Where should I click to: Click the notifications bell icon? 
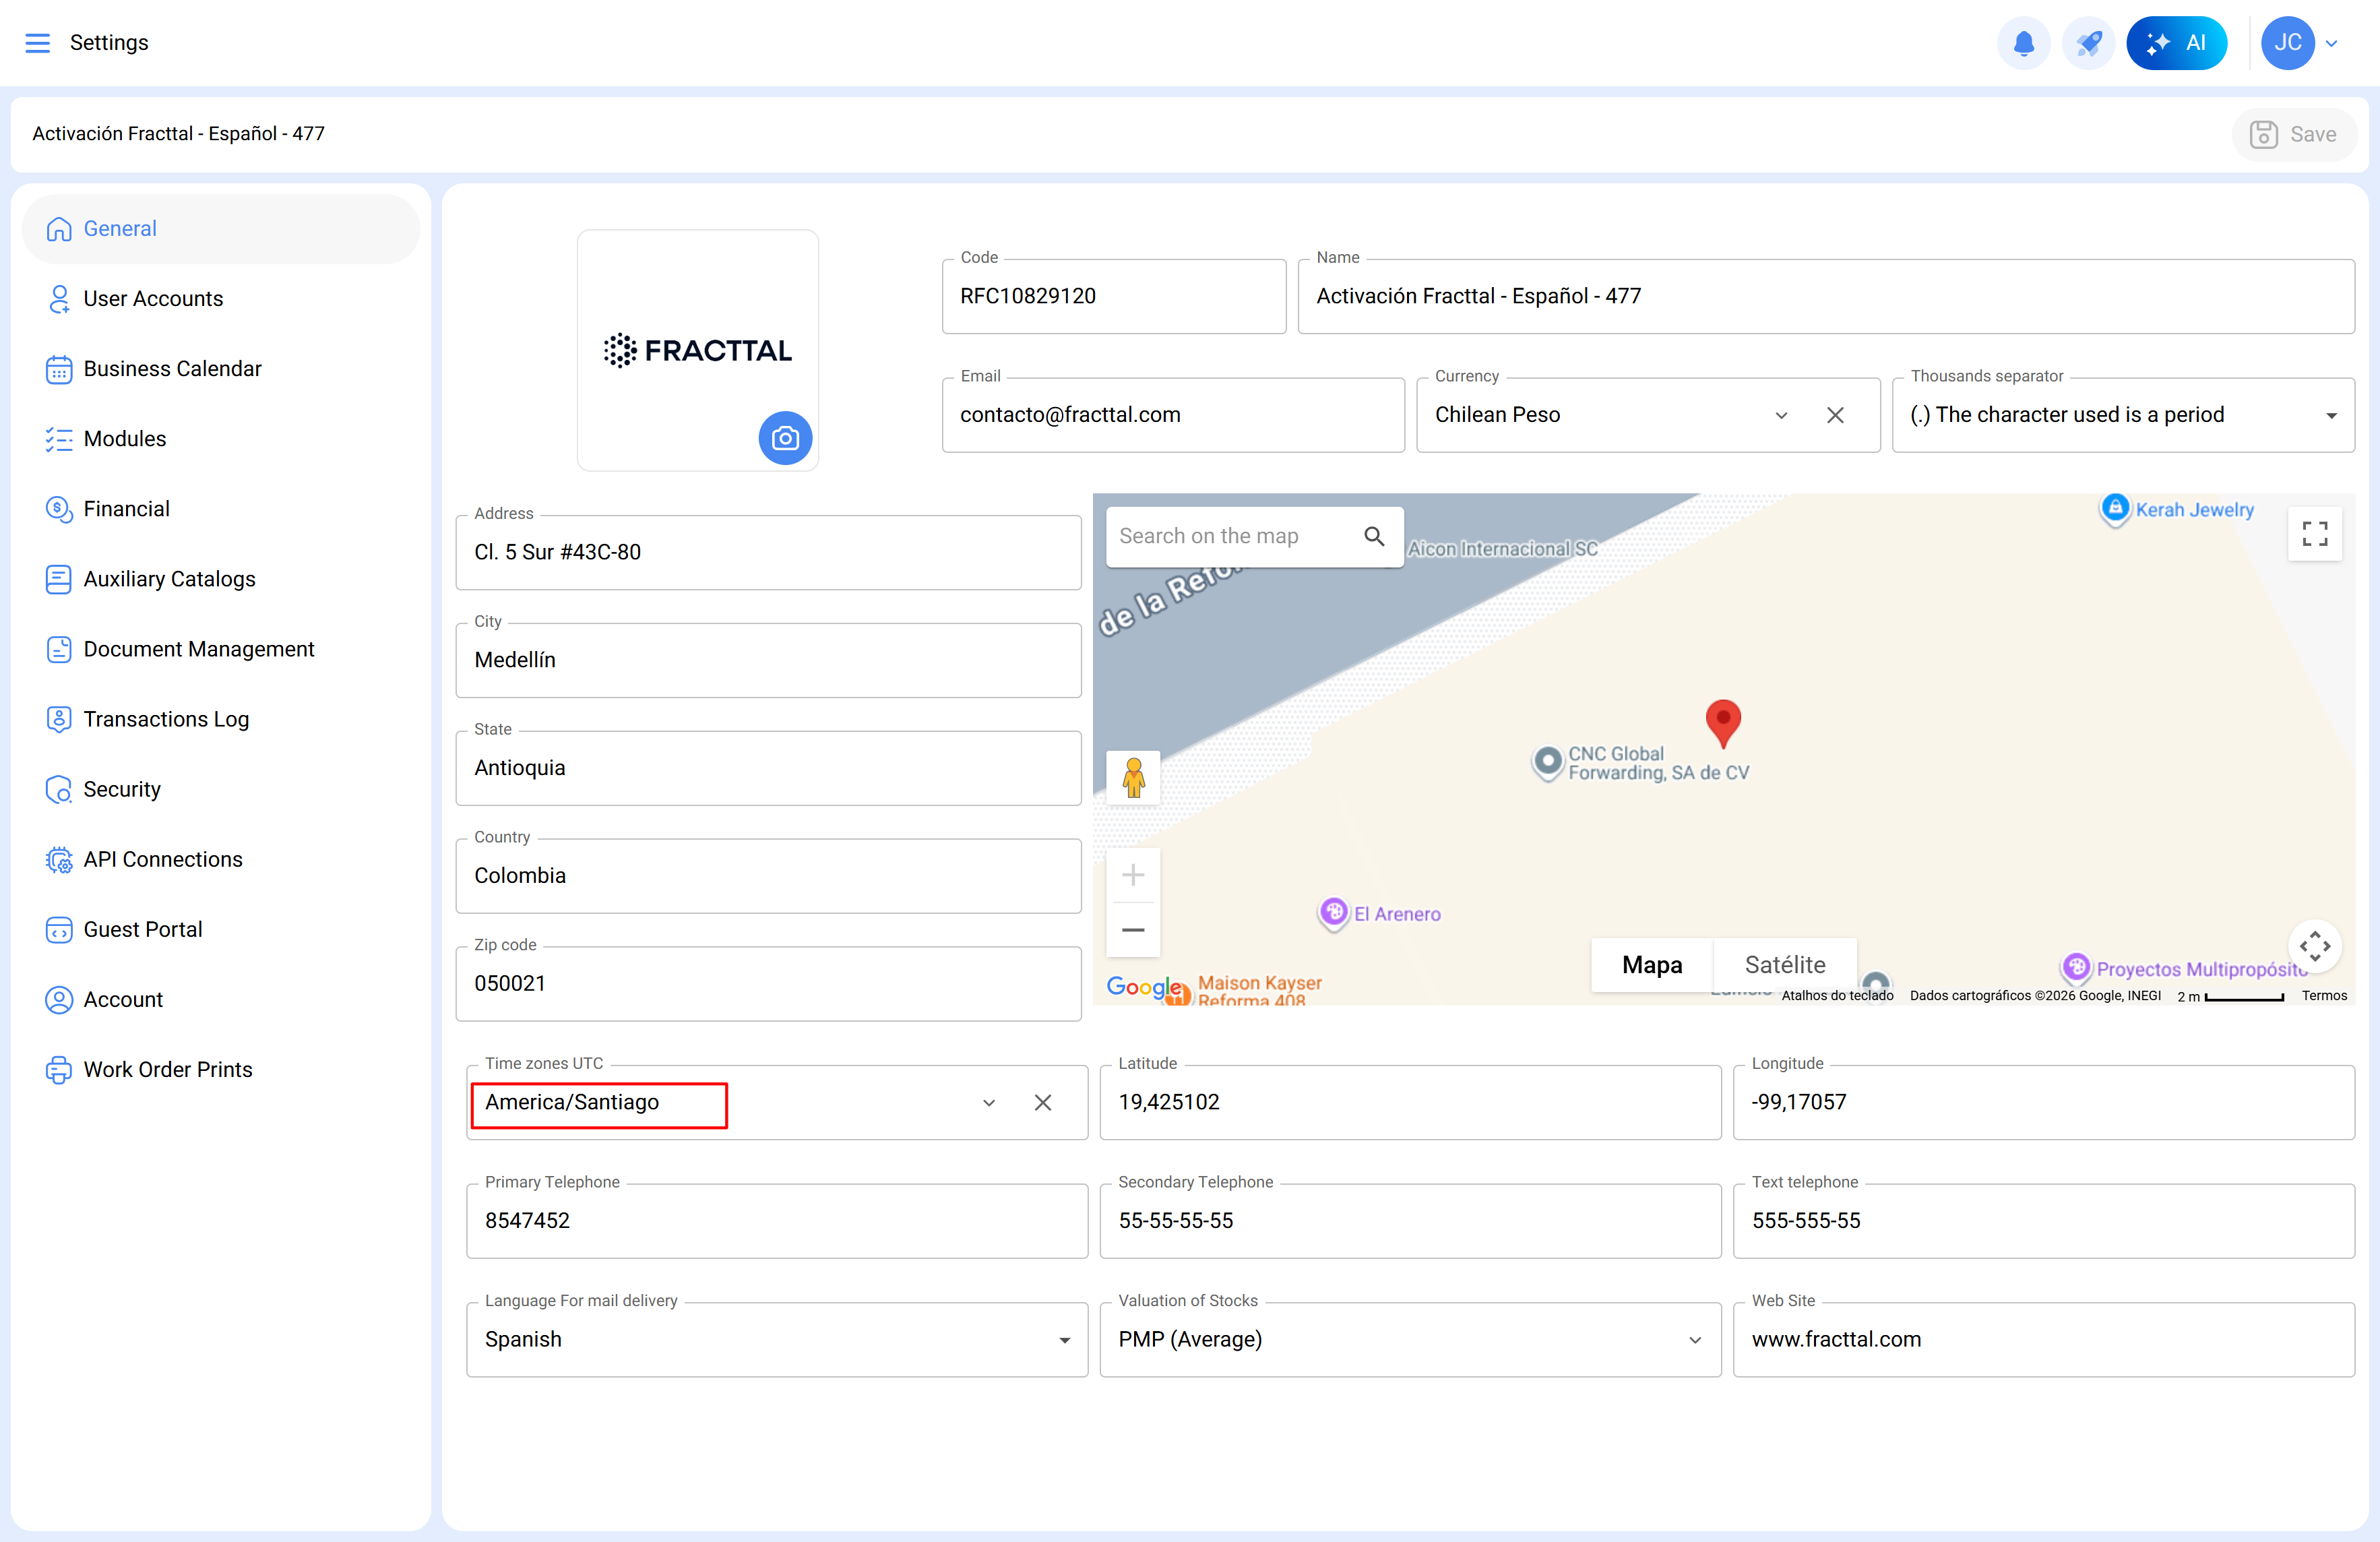pyautogui.click(x=2023, y=43)
